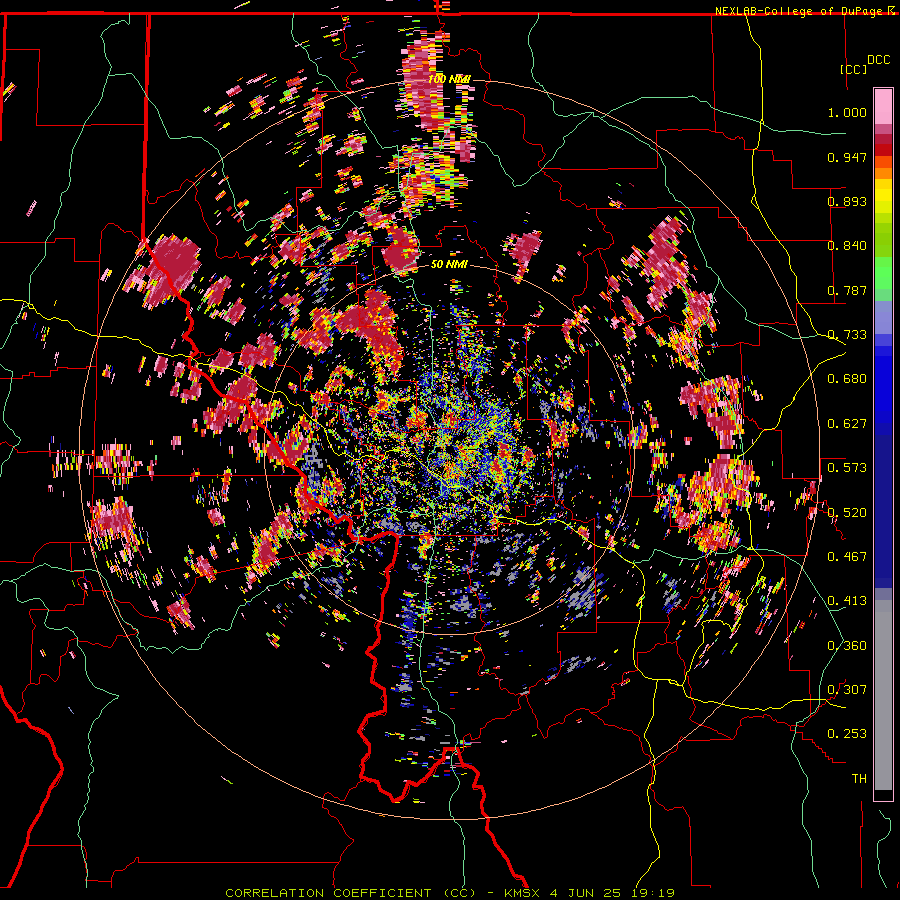
Task: Click the 0.360 legend value
Action: 847,646
